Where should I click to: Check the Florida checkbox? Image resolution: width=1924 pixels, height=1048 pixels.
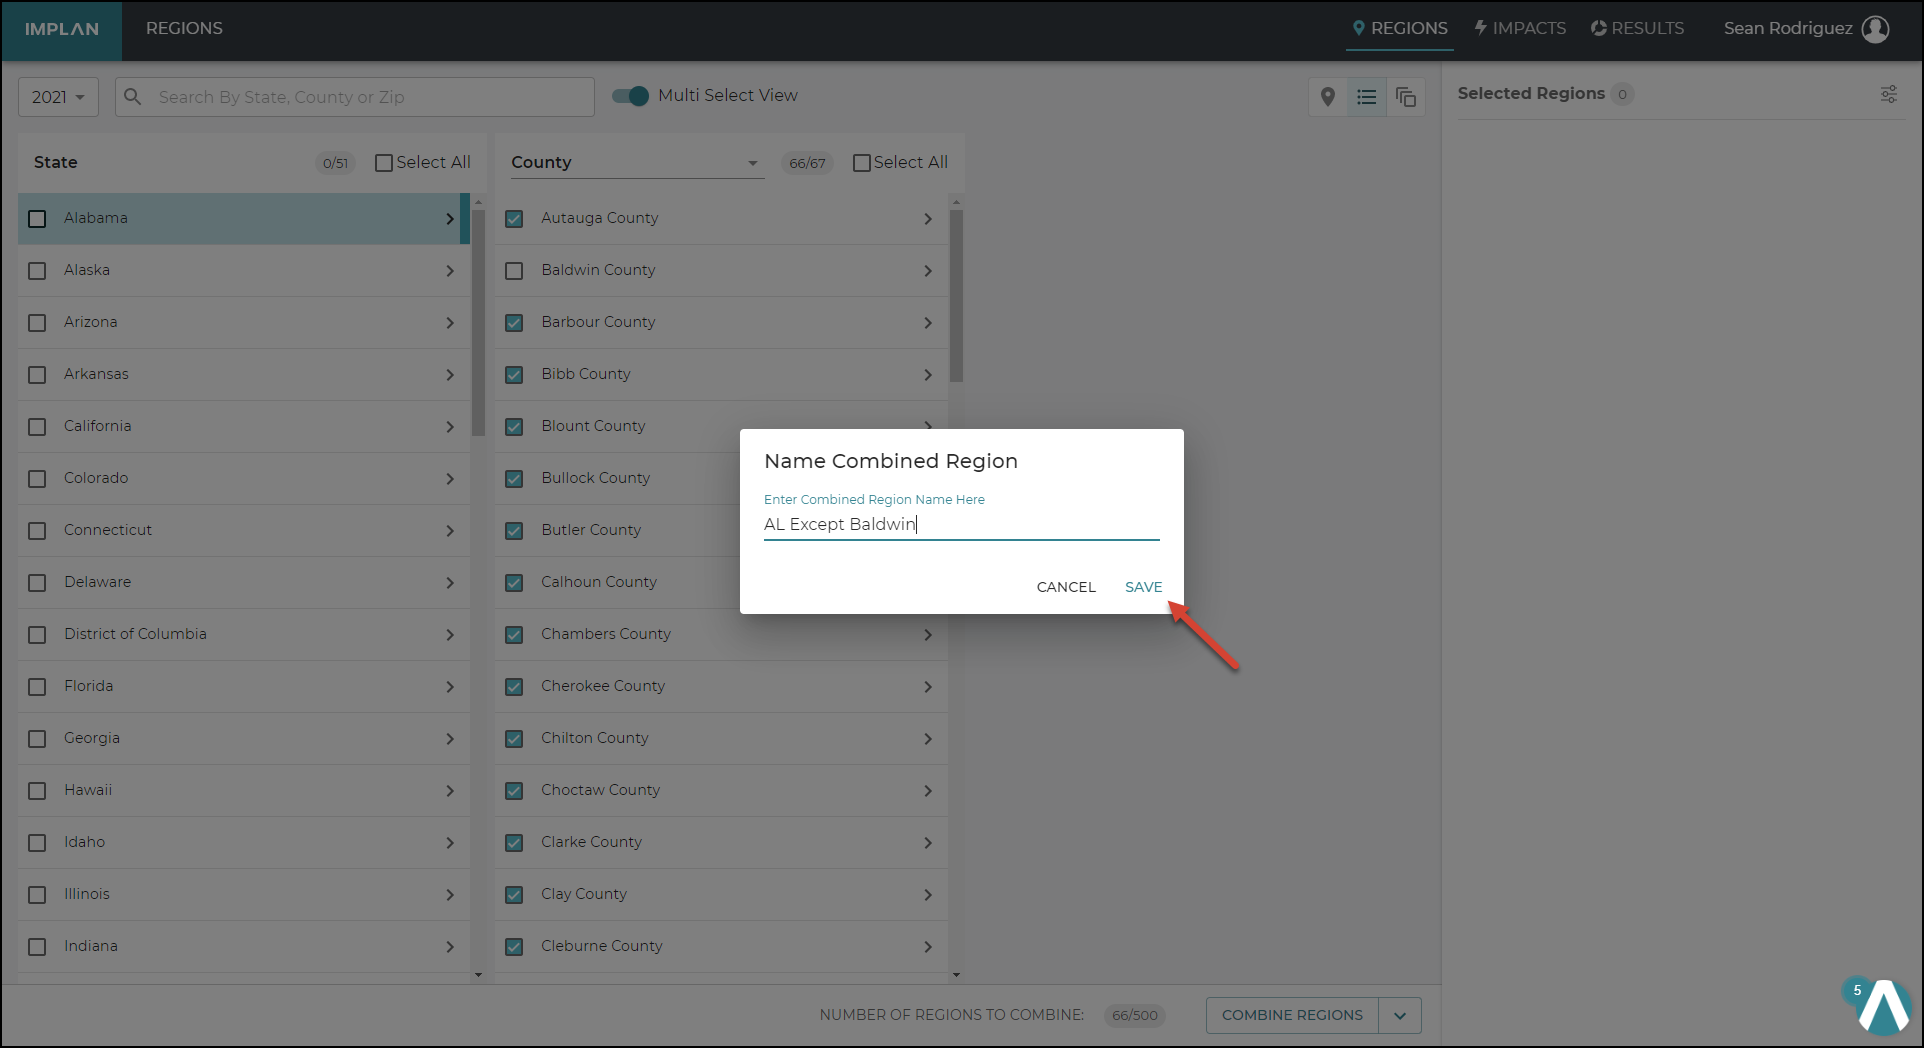tap(37, 686)
